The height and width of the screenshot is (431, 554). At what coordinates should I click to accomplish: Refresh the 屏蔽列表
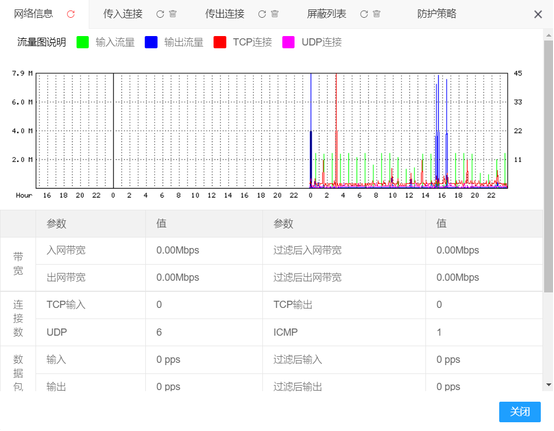364,14
